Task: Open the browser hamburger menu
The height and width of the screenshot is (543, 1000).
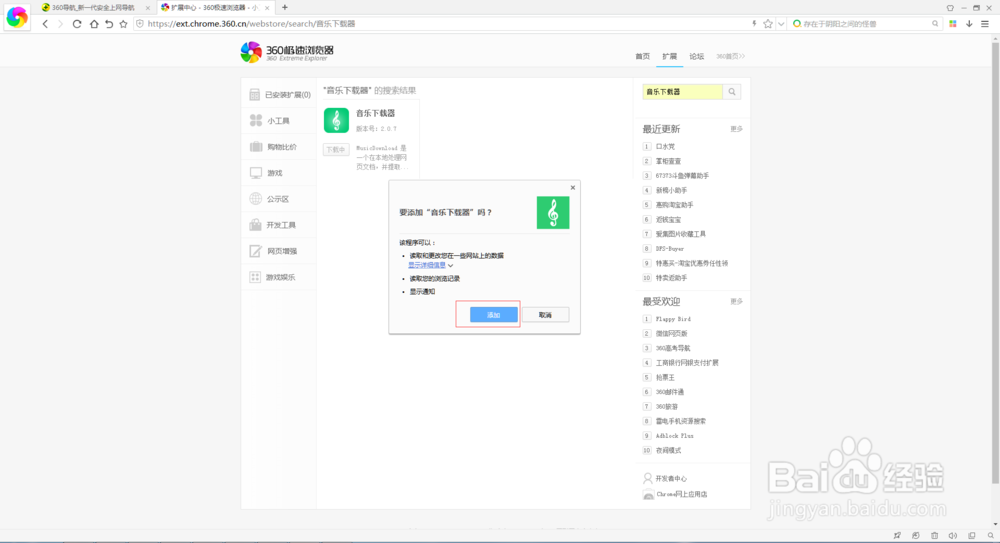Action: (985, 24)
